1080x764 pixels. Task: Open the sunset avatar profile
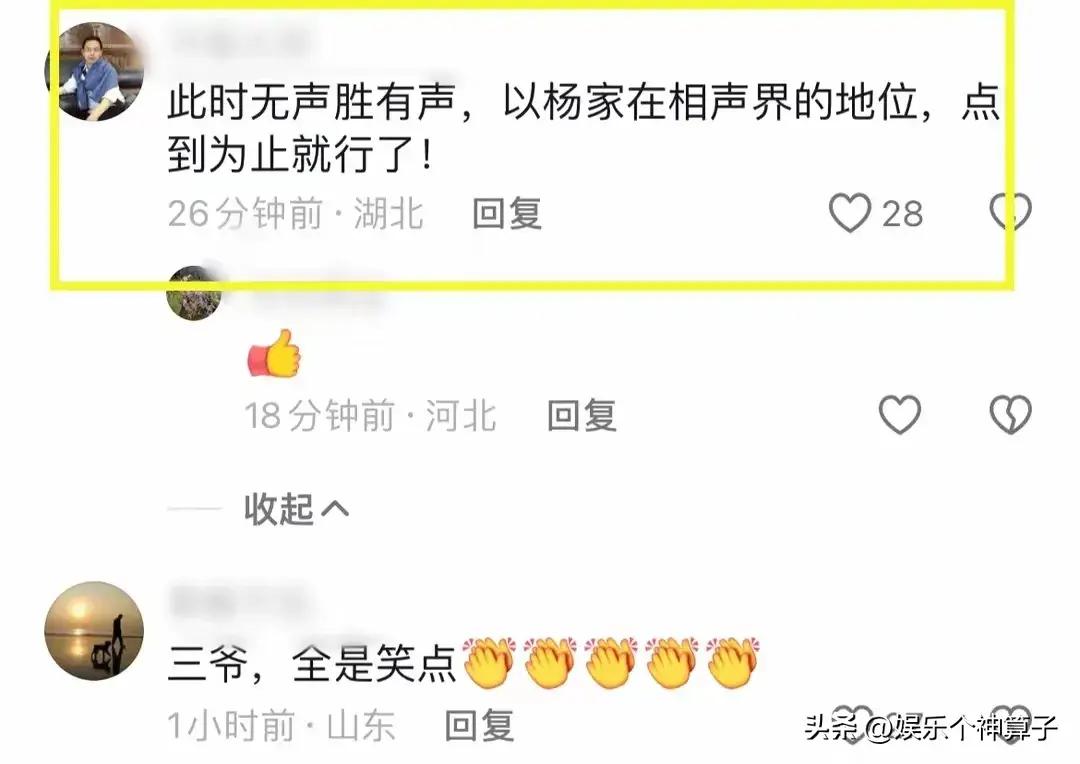(94, 631)
